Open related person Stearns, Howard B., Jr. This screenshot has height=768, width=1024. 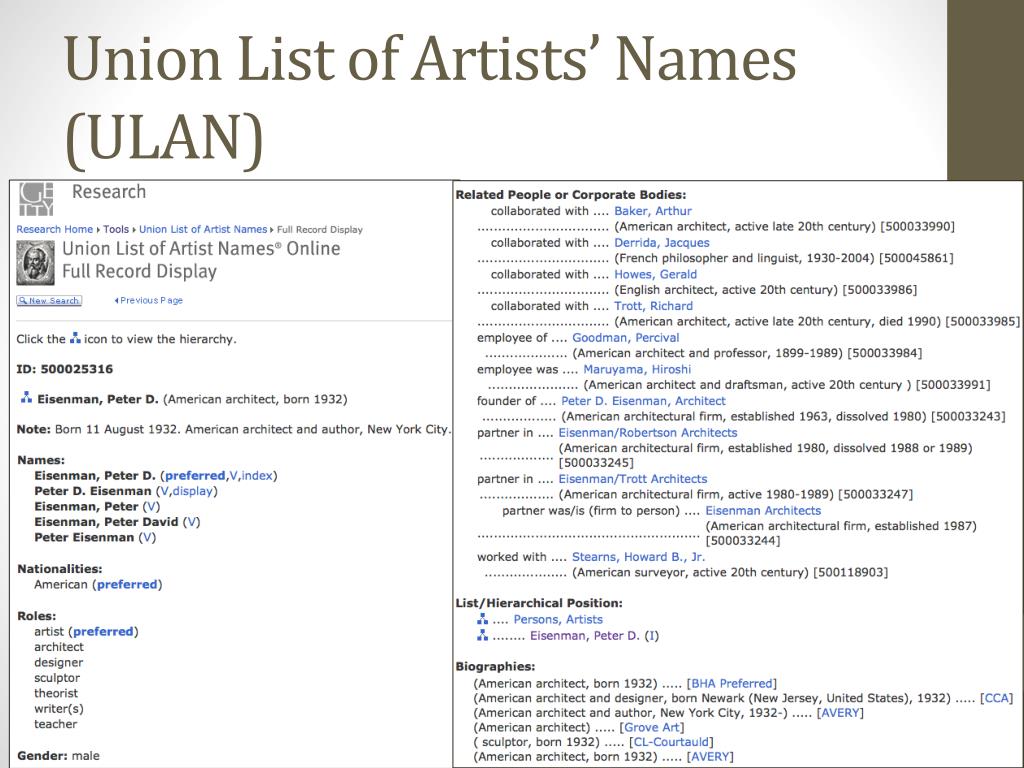click(x=639, y=557)
